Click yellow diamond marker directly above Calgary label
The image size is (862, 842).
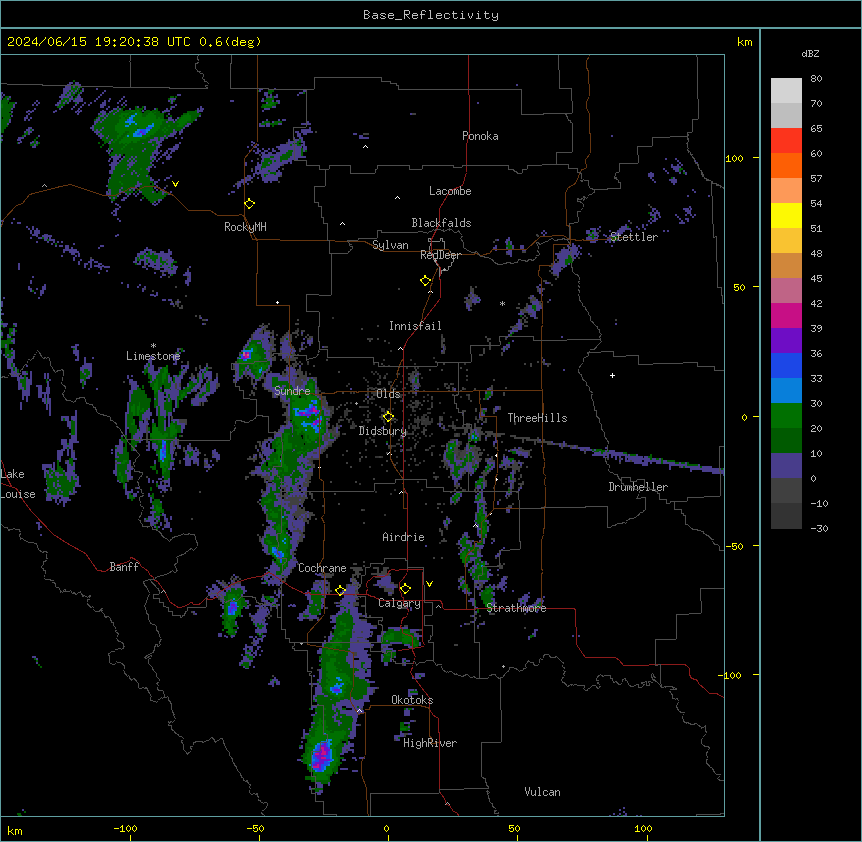point(405,589)
